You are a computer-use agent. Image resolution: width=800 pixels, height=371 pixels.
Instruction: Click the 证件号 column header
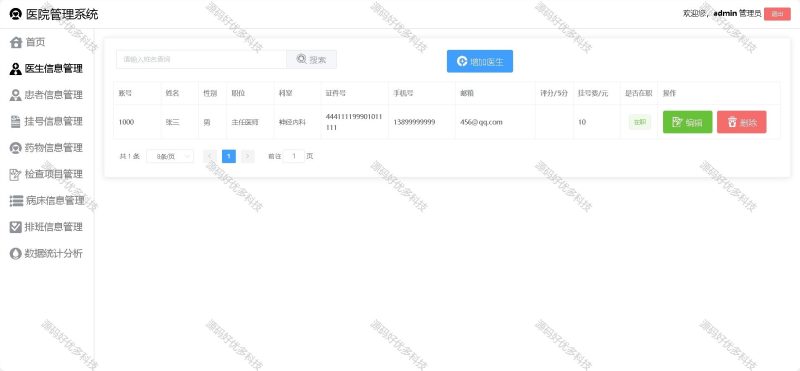[x=336, y=93]
